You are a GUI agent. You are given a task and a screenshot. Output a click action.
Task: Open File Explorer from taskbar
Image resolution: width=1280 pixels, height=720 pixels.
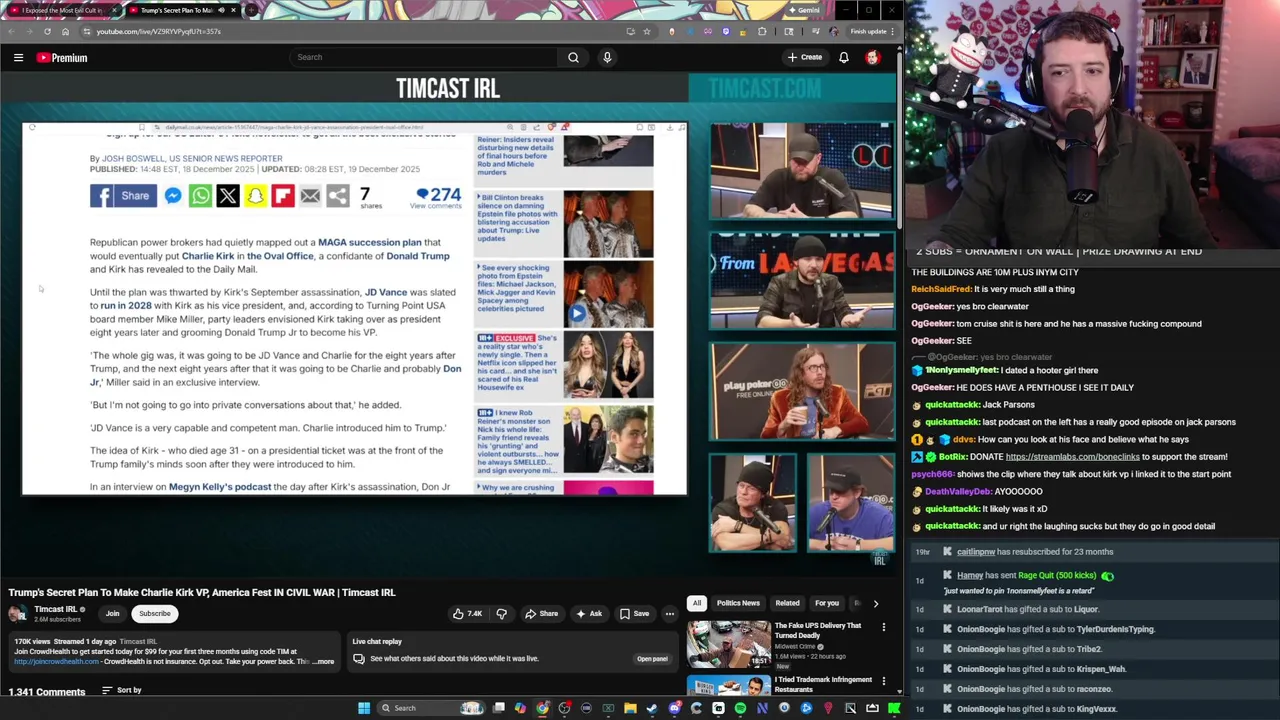tap(630, 708)
